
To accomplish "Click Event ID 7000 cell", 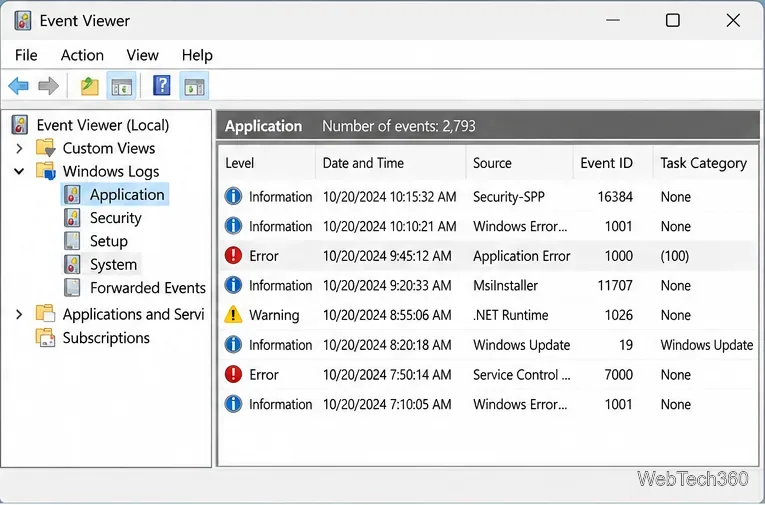I will click(618, 375).
